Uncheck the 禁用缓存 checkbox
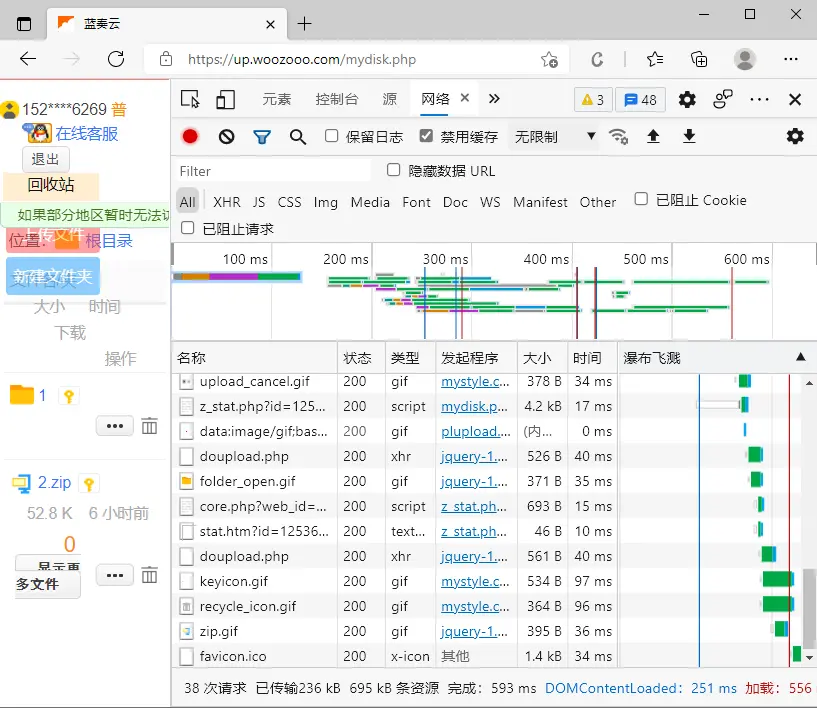The image size is (817, 708). 426,136
